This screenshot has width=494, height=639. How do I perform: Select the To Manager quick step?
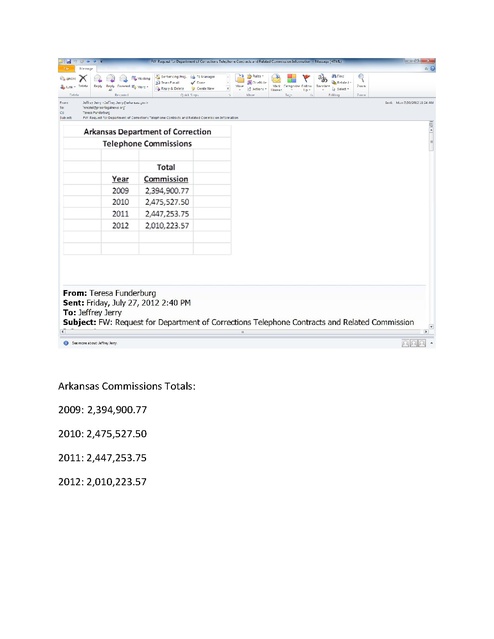click(x=203, y=77)
